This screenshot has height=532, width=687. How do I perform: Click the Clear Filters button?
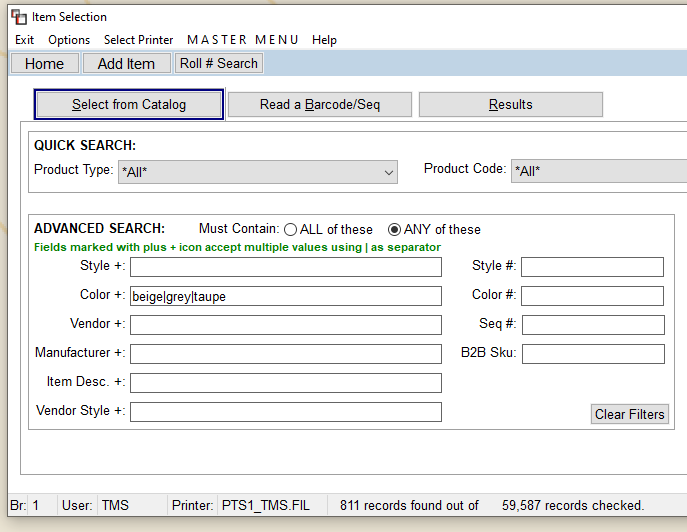pos(630,414)
